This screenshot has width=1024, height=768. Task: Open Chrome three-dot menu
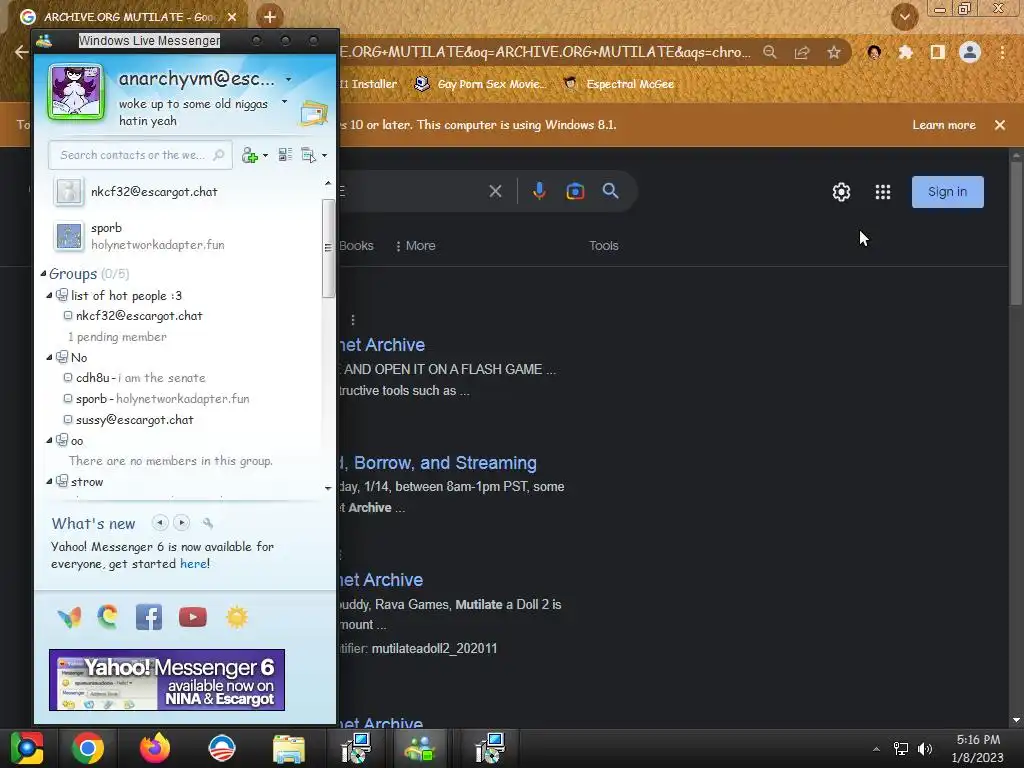point(1002,52)
